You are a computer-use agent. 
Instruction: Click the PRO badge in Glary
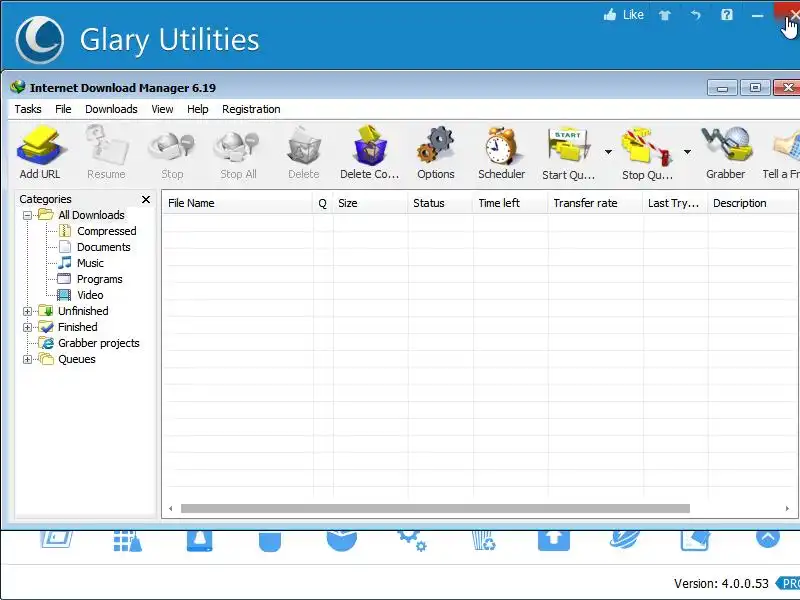(x=788, y=584)
